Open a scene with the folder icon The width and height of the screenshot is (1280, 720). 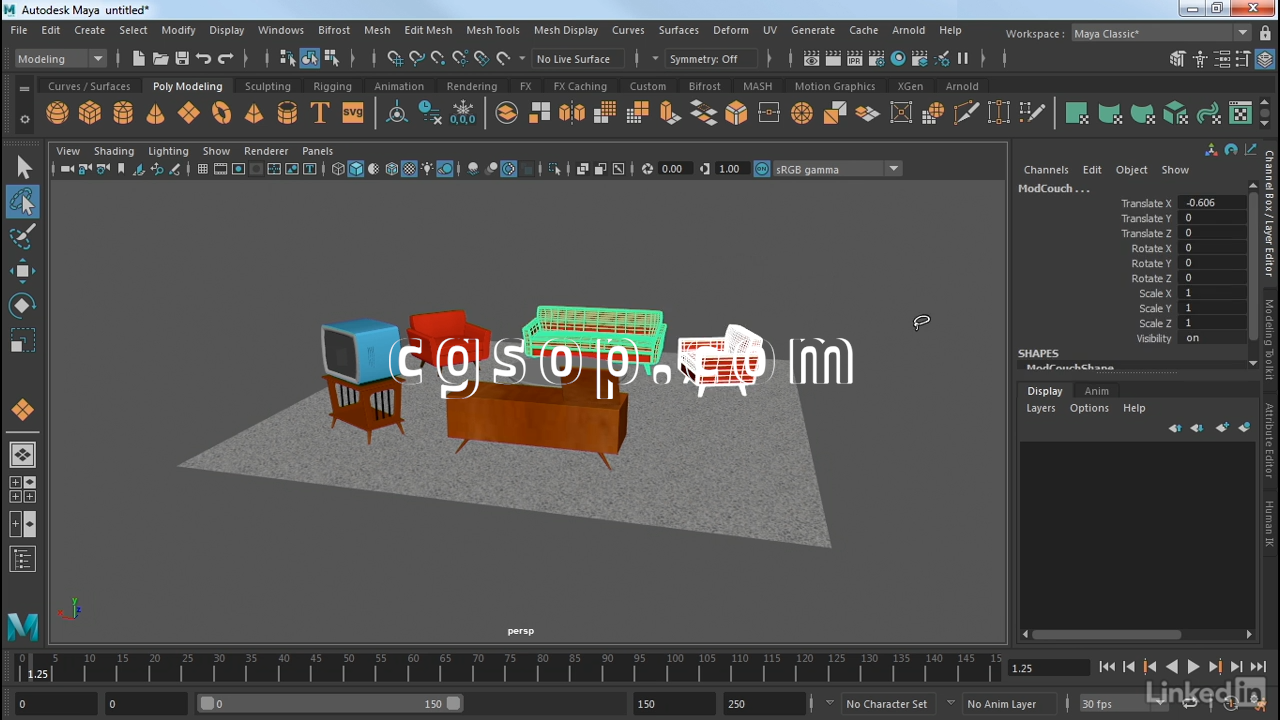point(160,59)
